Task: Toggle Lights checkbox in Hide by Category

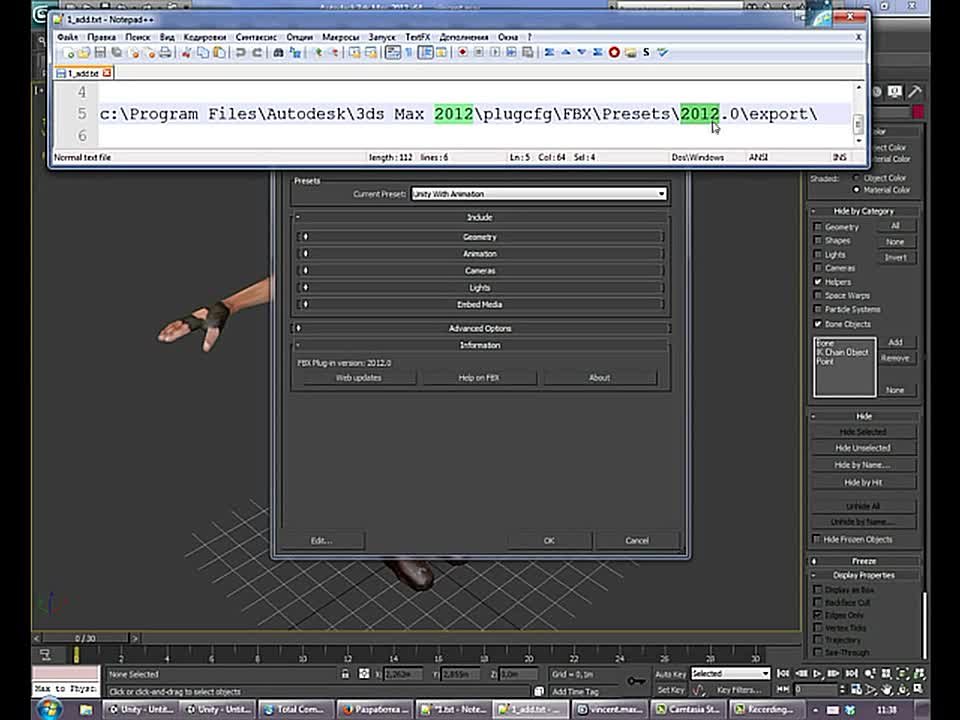Action: [x=818, y=254]
